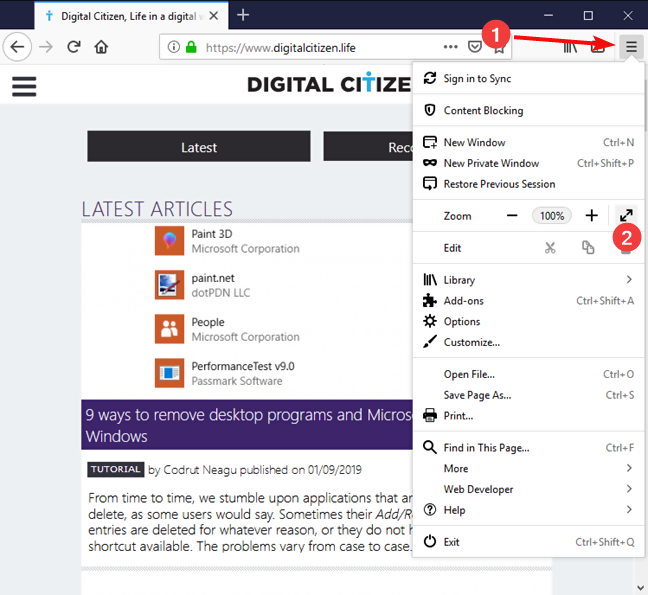Click the Cut scissors icon
The height and width of the screenshot is (595, 648).
click(x=550, y=248)
